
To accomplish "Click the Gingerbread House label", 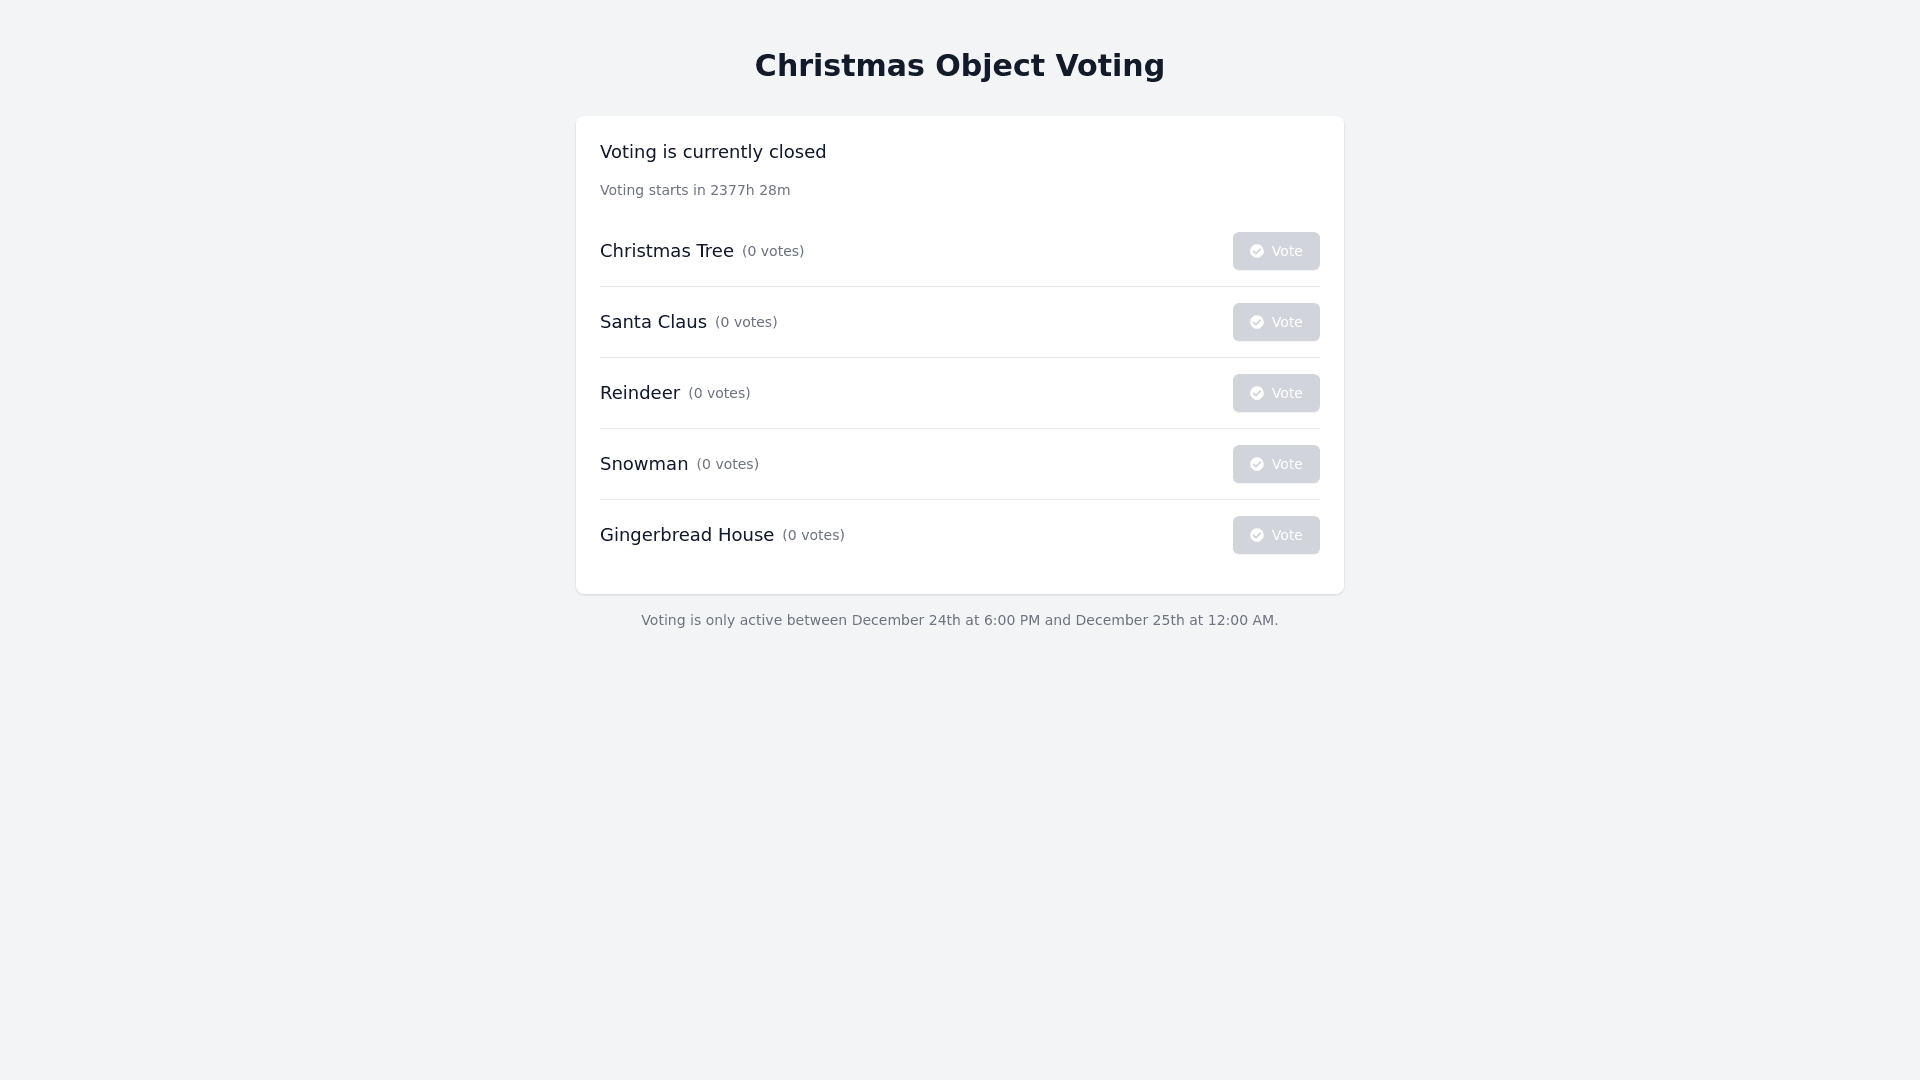I will pyautogui.click(x=686, y=535).
